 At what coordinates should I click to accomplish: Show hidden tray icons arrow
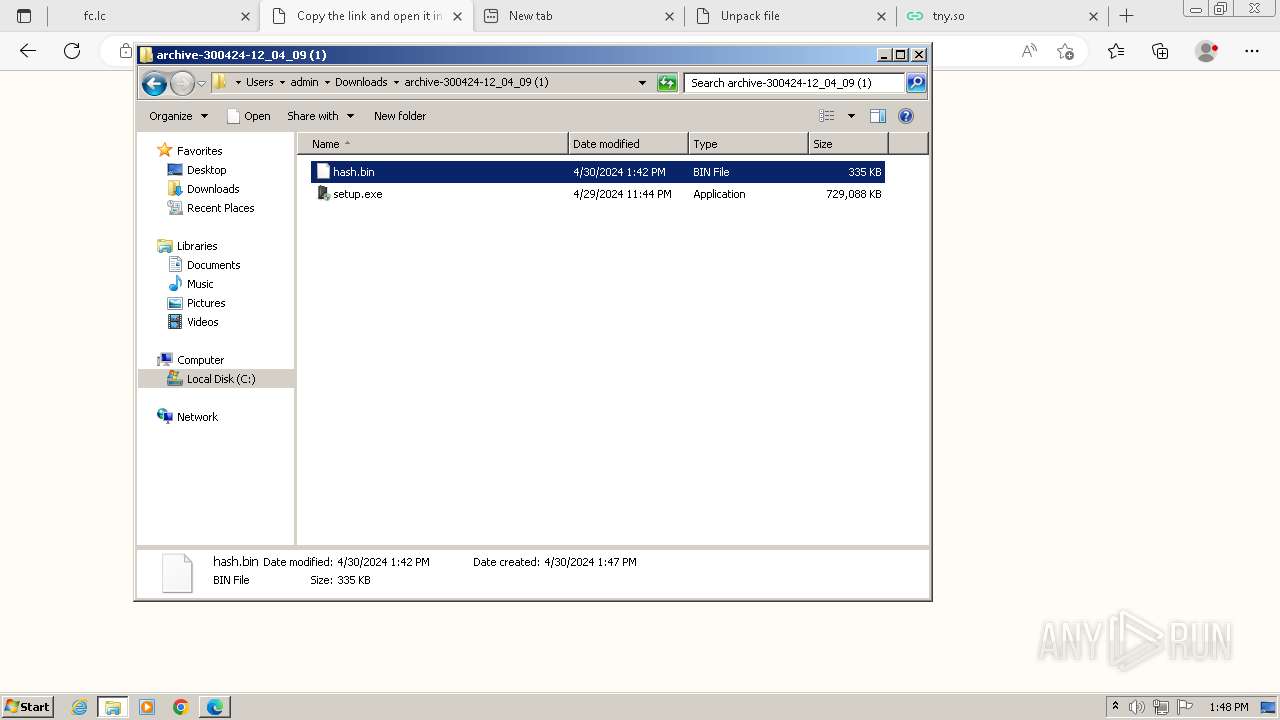coord(1115,707)
